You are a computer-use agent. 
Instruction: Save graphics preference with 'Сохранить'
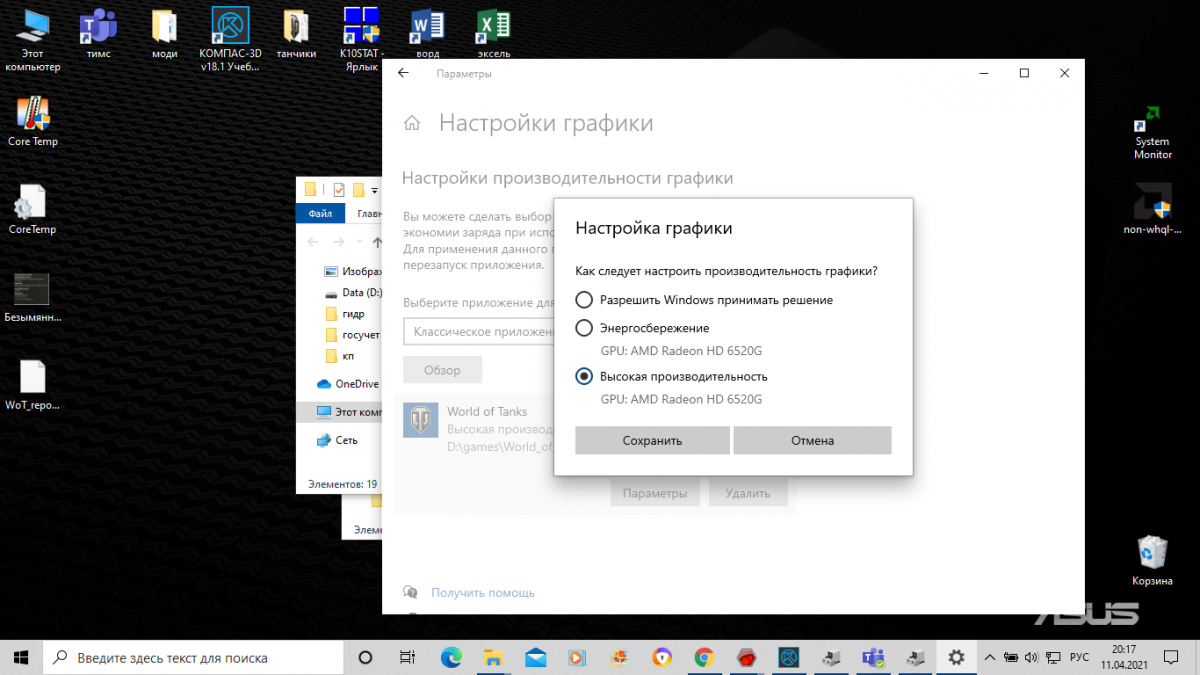(x=652, y=440)
